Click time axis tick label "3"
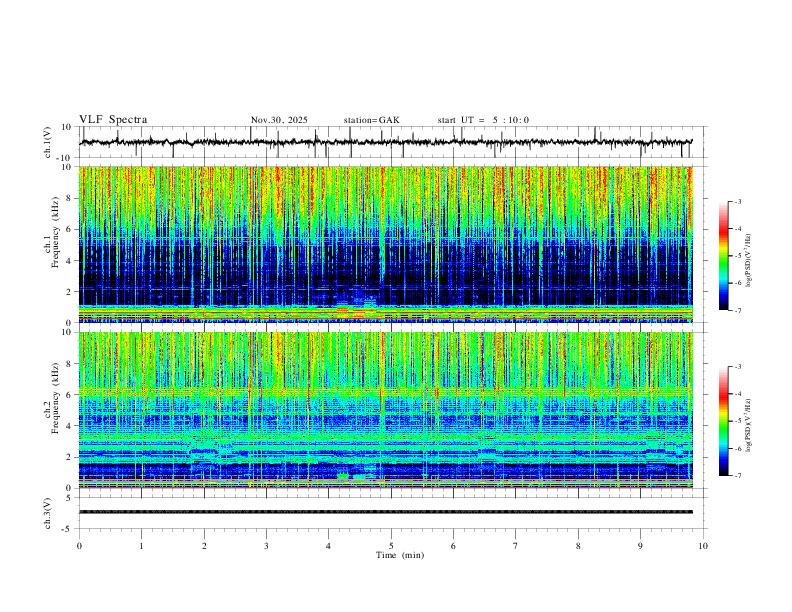 (266, 546)
